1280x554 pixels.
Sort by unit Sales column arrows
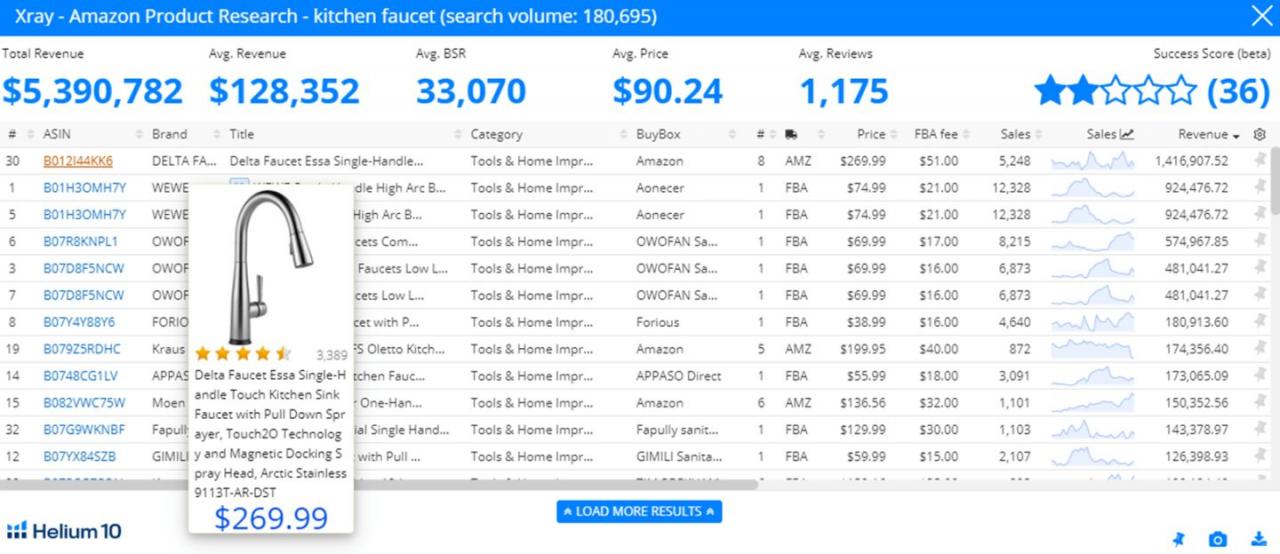click(1037, 134)
